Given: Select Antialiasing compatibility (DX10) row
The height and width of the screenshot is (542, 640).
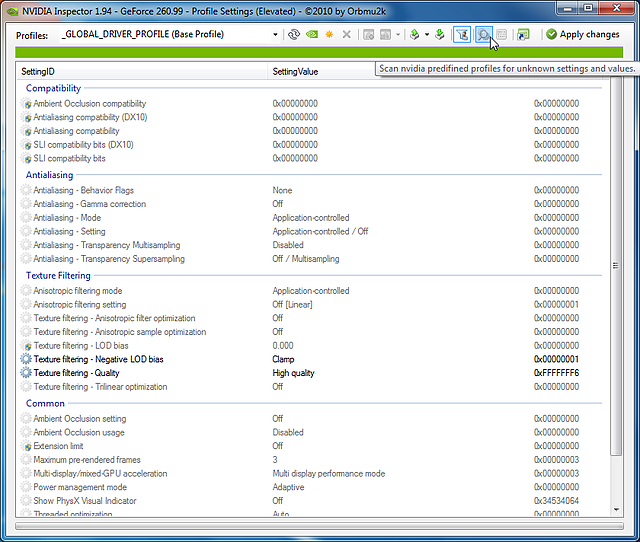Looking at the screenshot, I should [310, 117].
